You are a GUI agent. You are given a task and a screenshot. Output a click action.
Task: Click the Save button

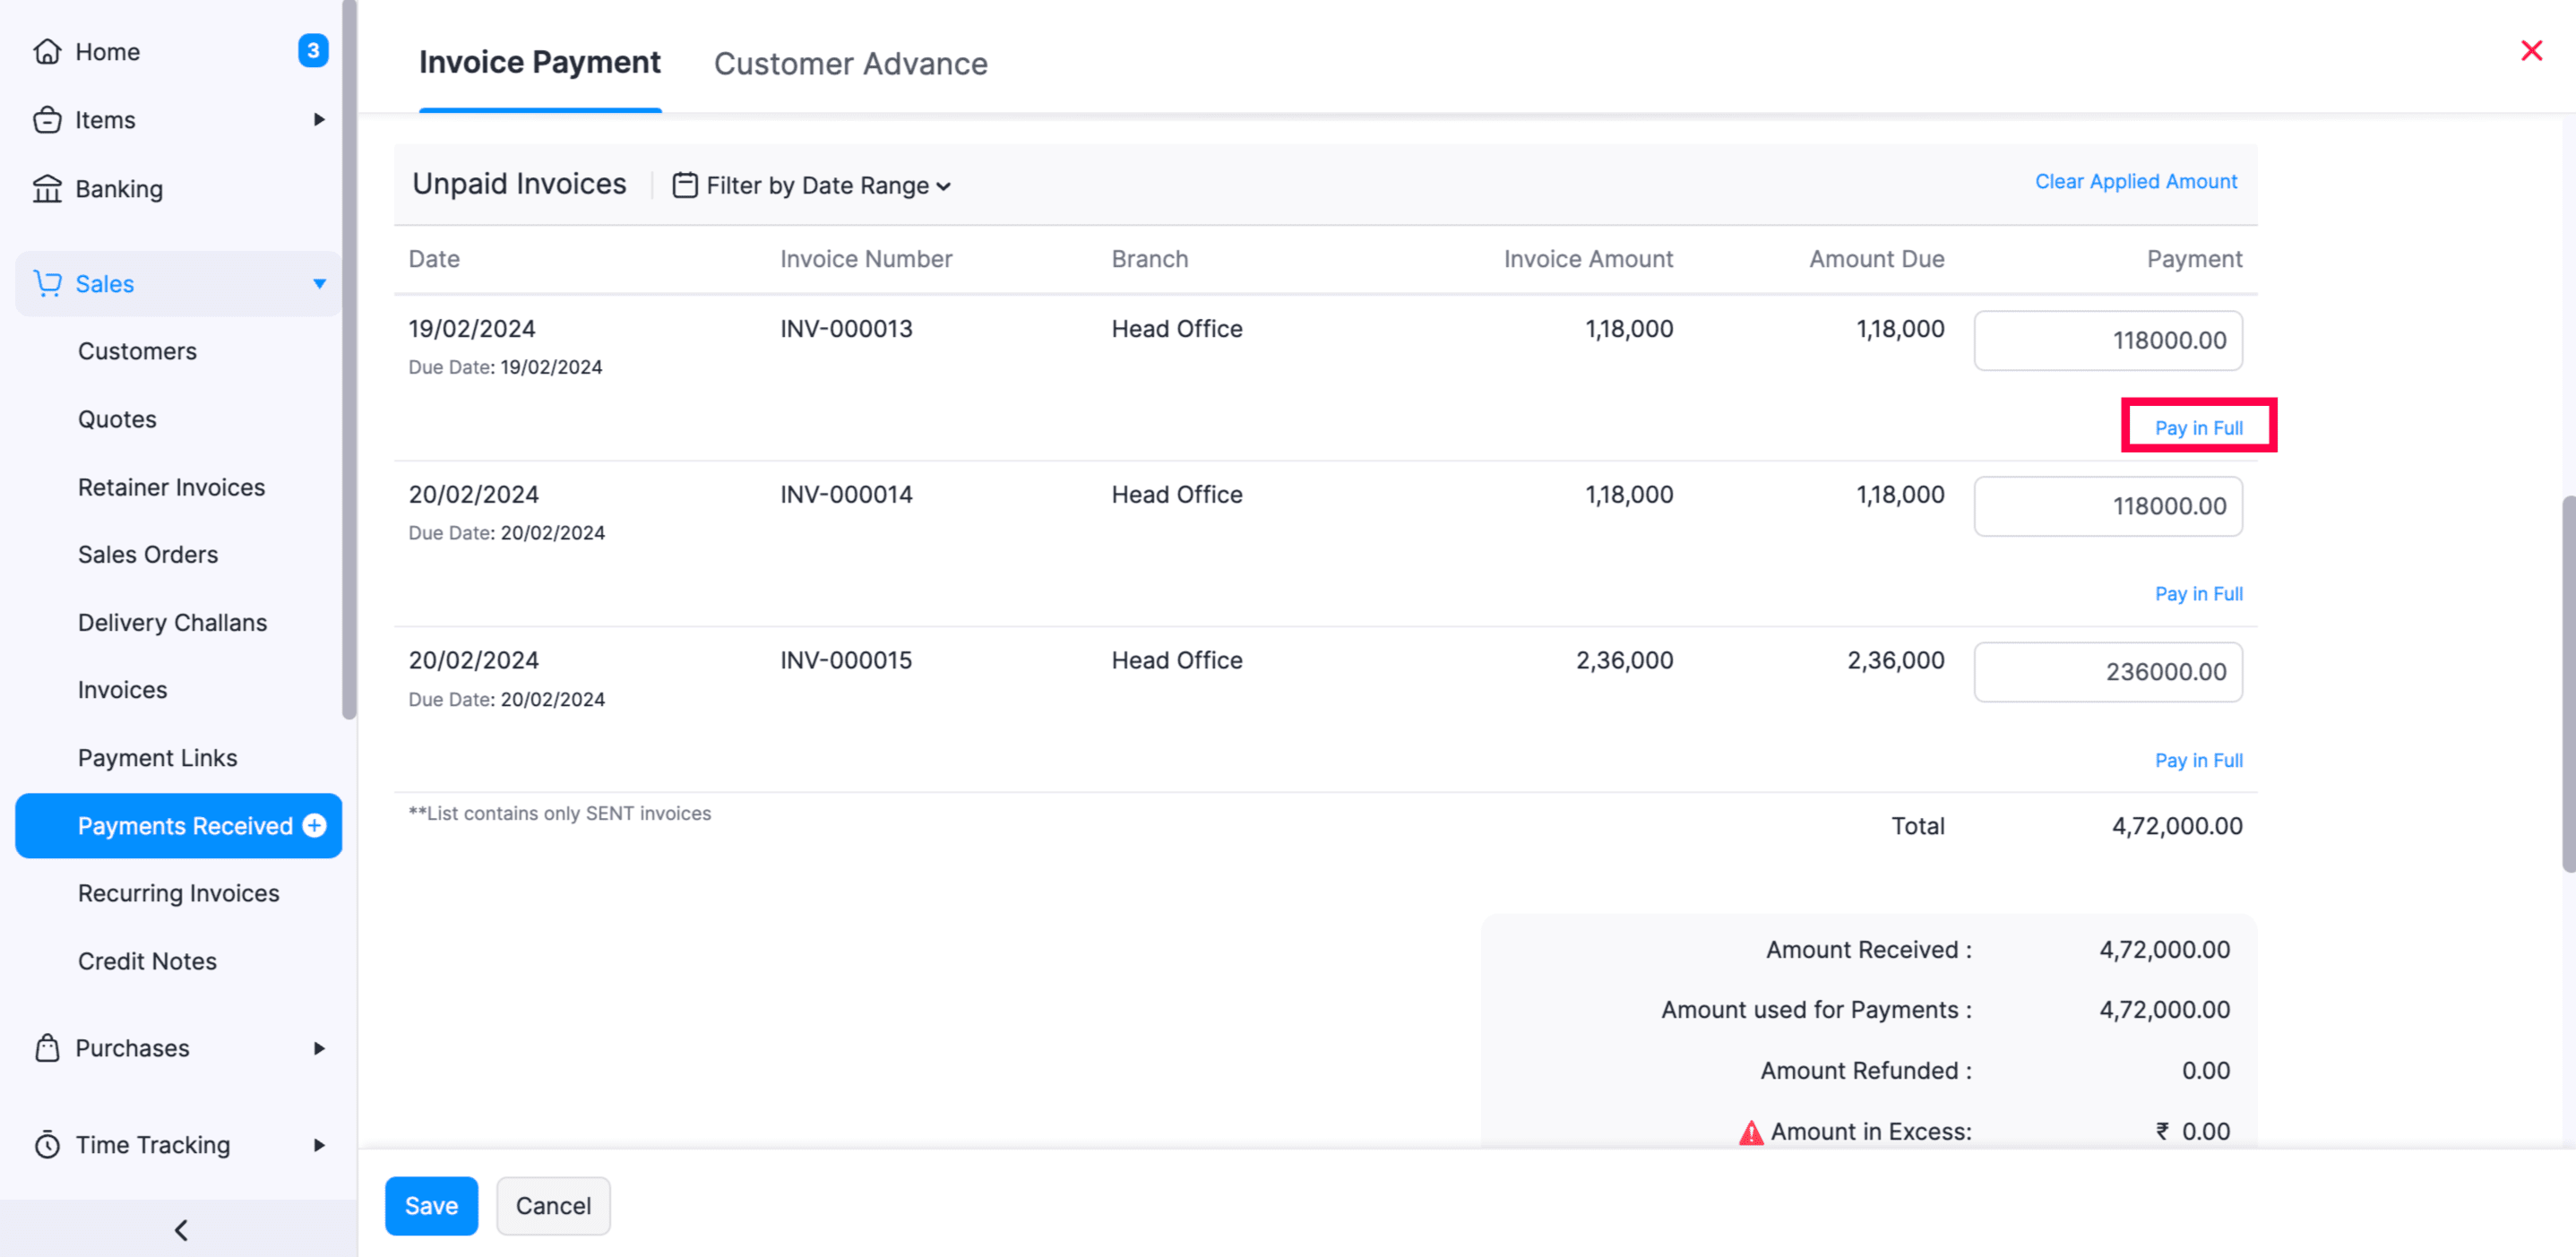(x=431, y=1205)
